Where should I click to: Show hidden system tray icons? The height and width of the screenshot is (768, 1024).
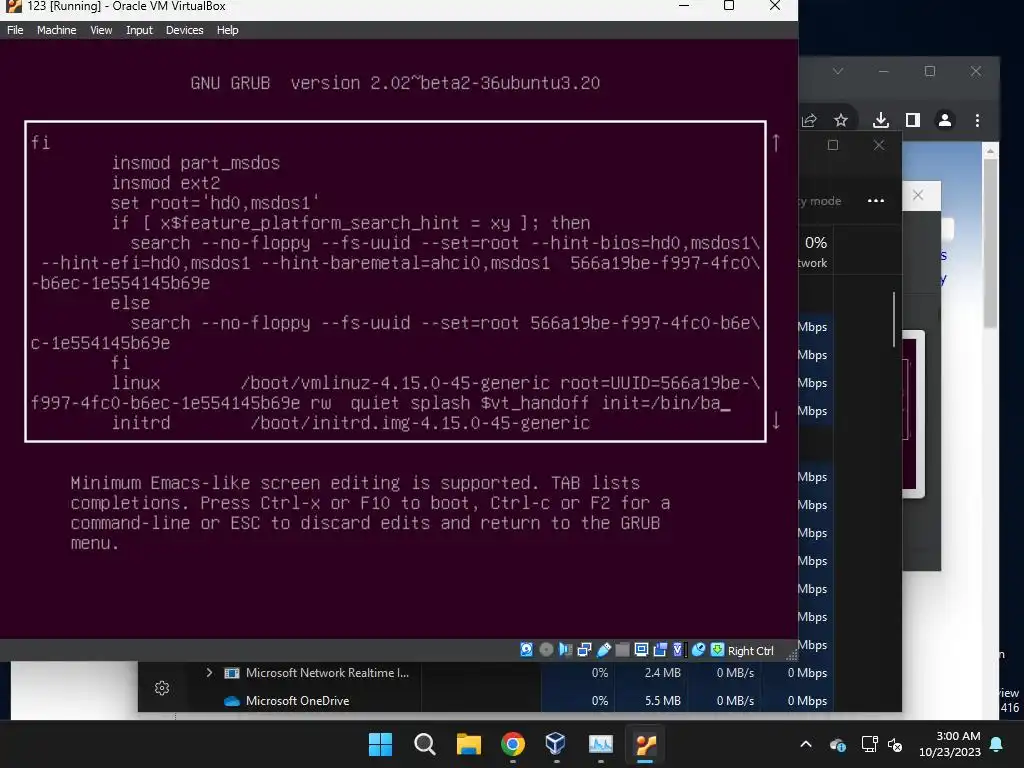(x=806, y=744)
